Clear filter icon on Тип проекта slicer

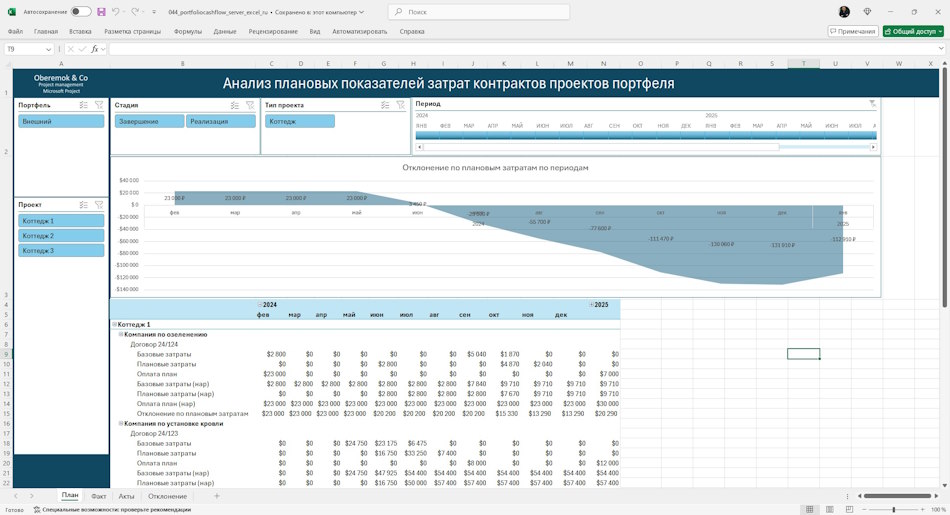click(400, 105)
